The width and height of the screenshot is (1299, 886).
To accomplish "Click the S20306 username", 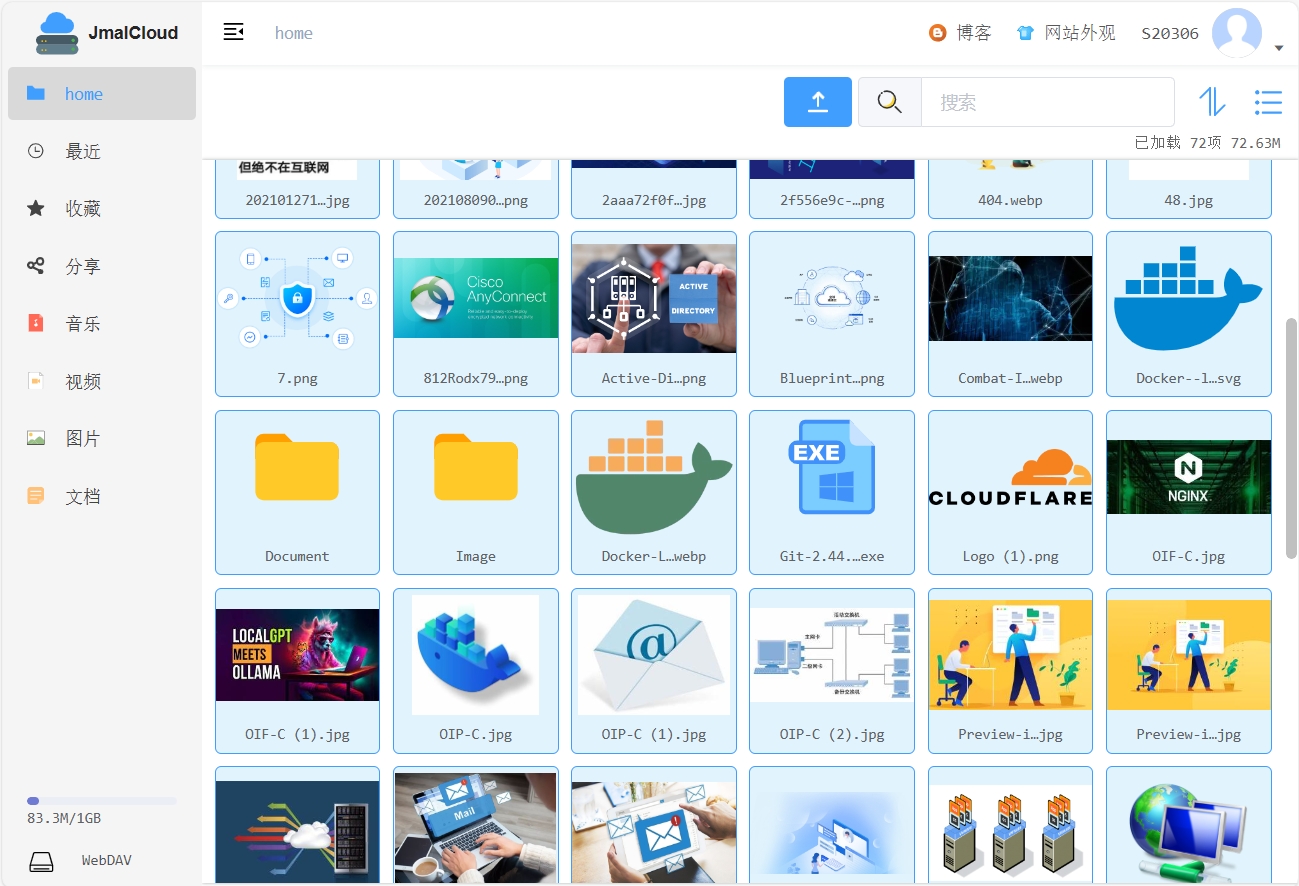I will coord(1170,33).
